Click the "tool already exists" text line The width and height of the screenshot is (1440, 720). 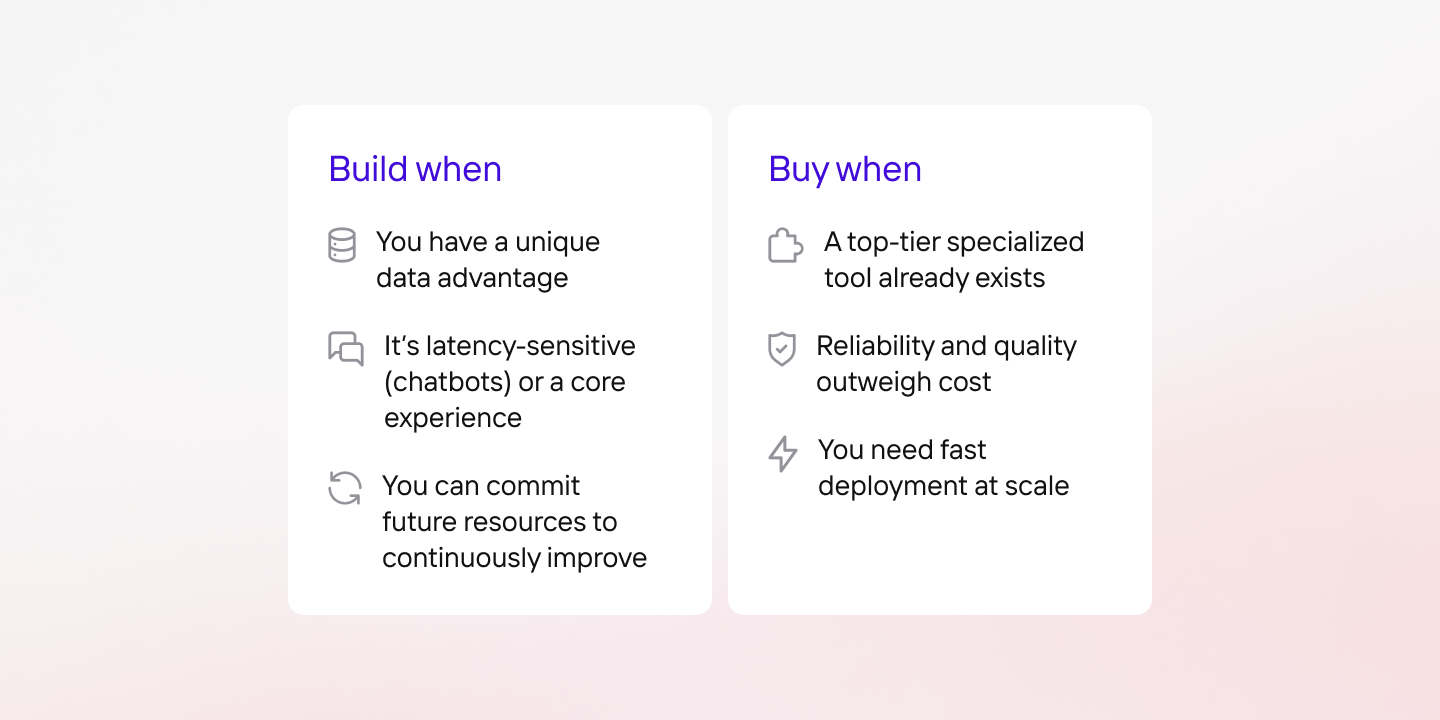point(934,278)
